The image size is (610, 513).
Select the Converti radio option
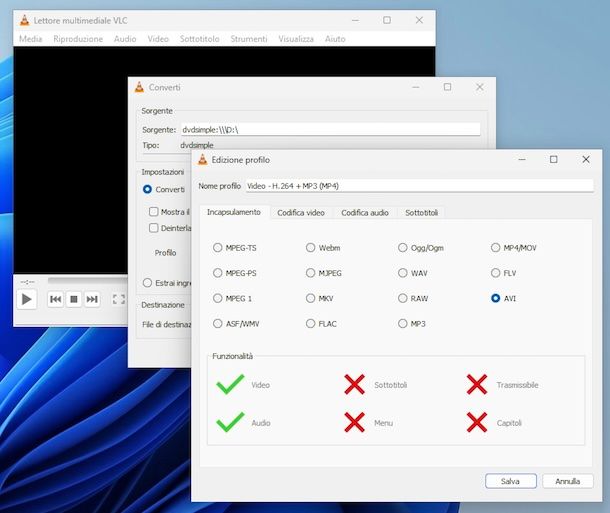(147, 189)
